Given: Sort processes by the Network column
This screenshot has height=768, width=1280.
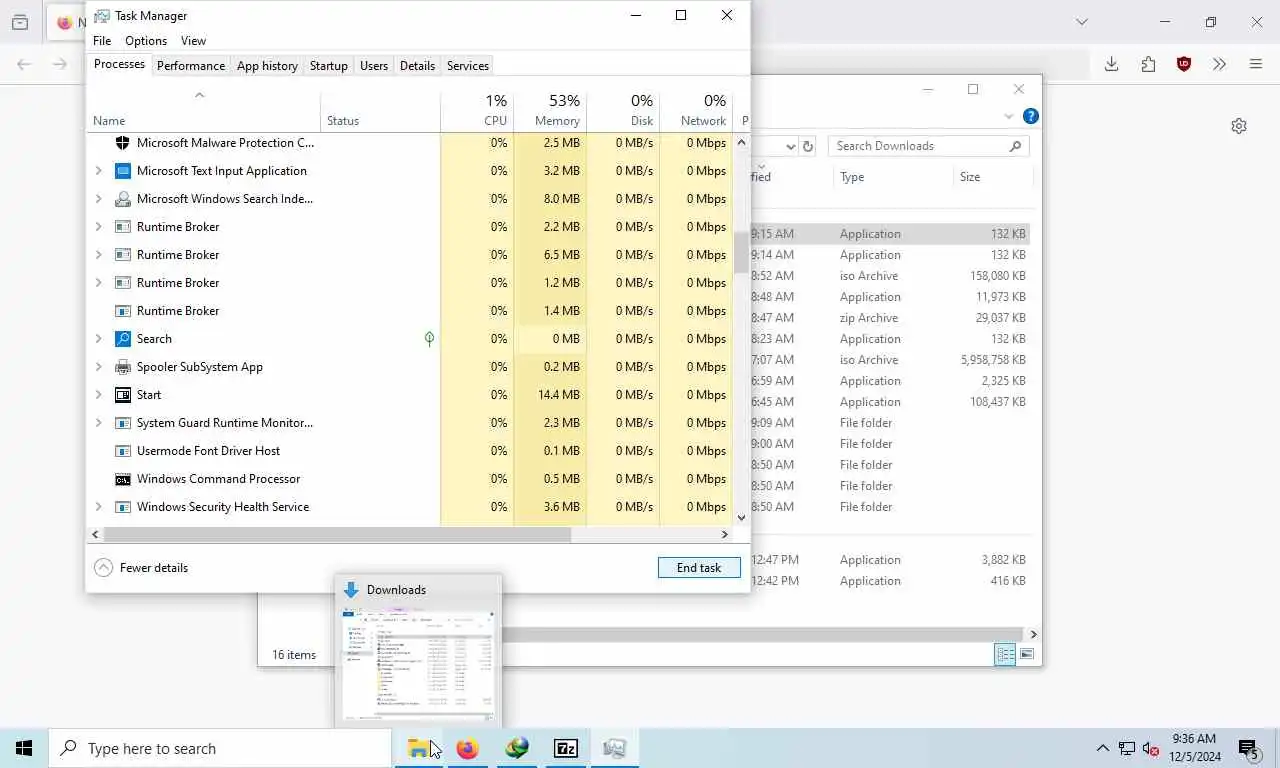Looking at the screenshot, I should (x=696, y=111).
